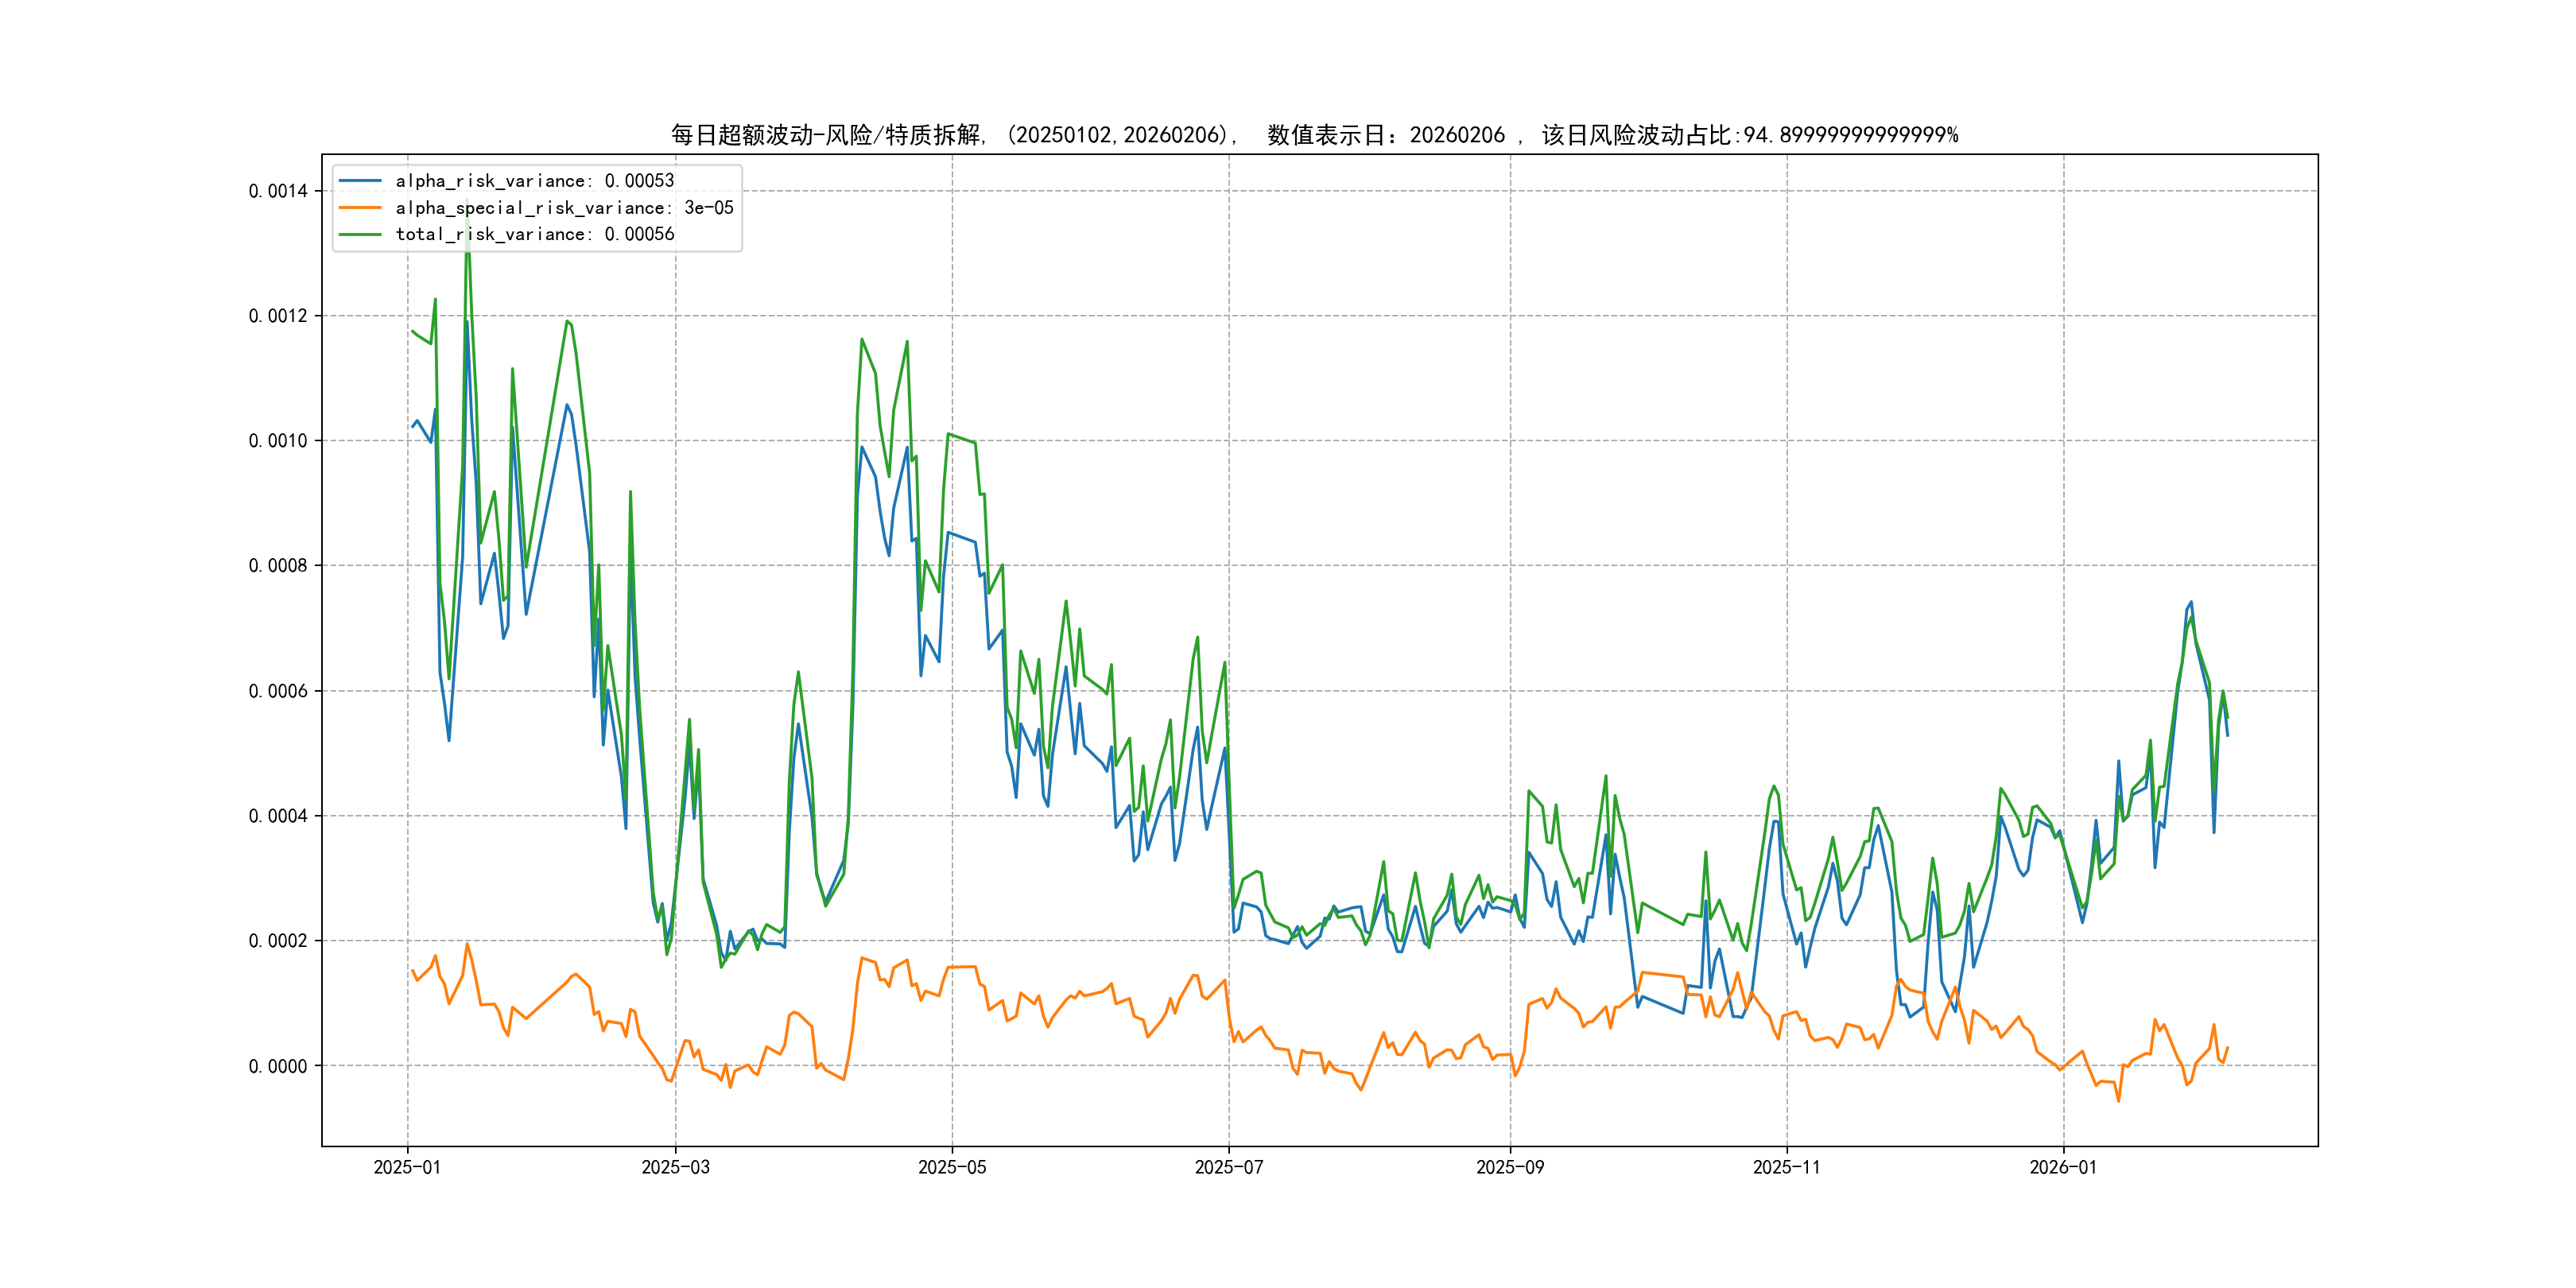Click the orange line sample in legend
This screenshot has height=1288, width=2576.
(x=360, y=208)
